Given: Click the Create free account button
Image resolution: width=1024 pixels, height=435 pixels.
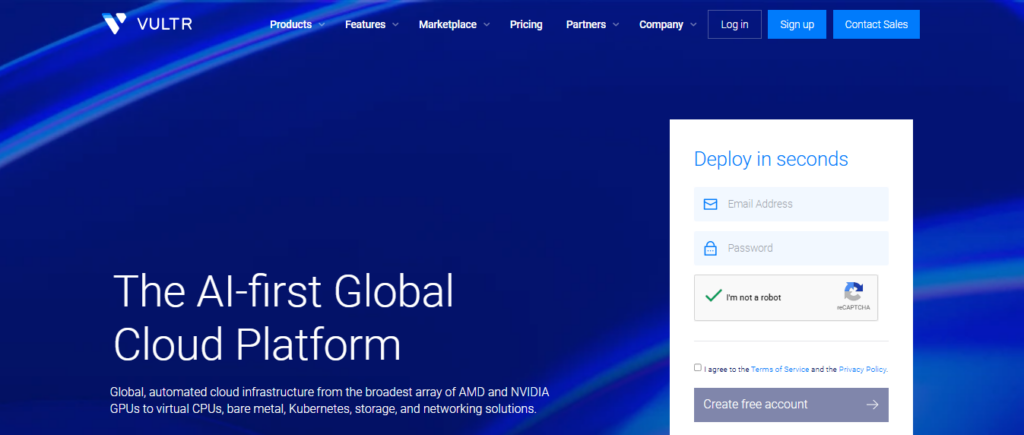Looking at the screenshot, I should click(791, 405).
